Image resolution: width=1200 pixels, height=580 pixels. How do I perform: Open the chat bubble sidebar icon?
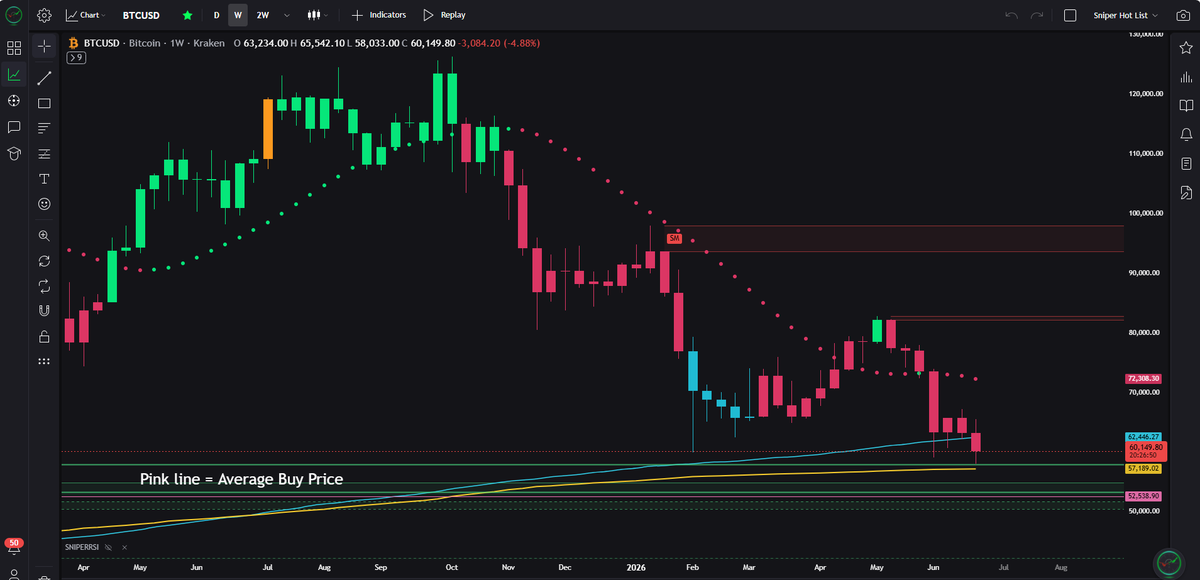14,127
